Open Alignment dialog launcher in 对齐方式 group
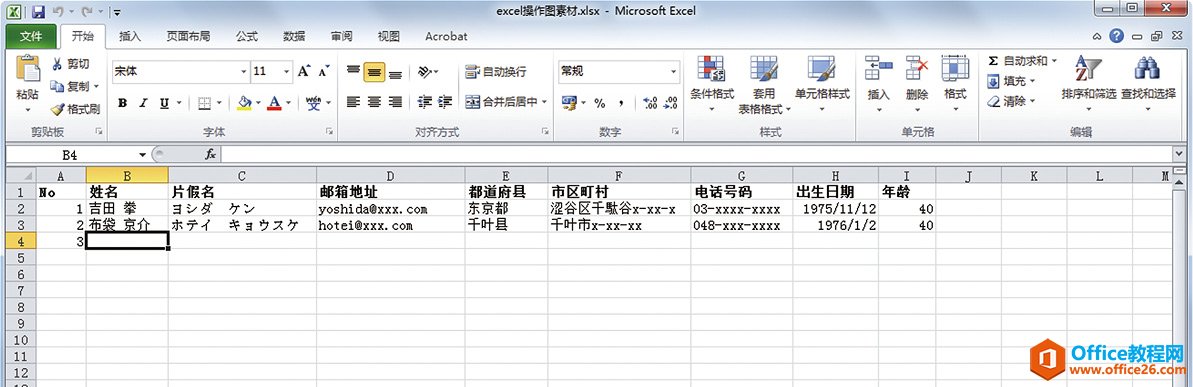1193x387 pixels. pyautogui.click(x=545, y=132)
